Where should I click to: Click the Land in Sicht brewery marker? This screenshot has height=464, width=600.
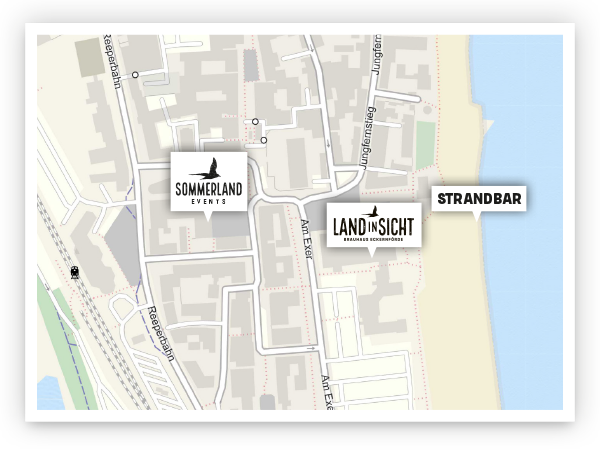[372, 224]
